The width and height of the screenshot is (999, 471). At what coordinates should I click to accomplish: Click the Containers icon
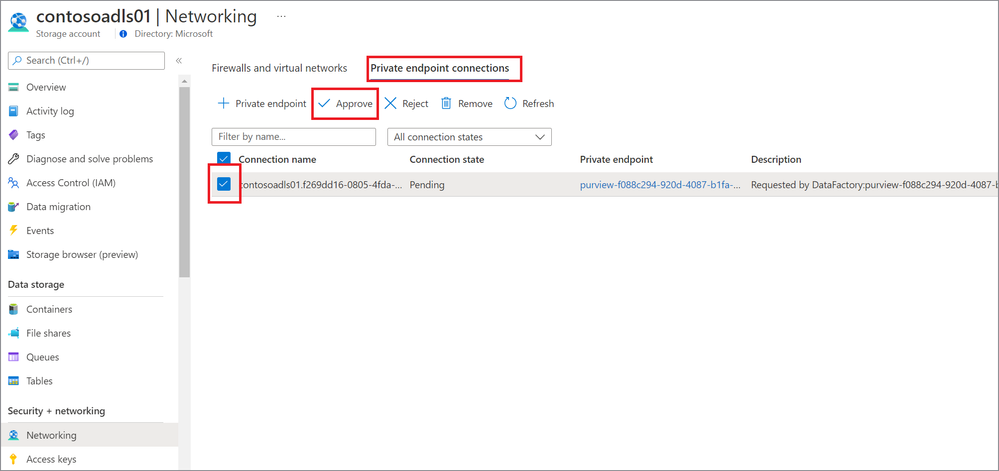coord(13,309)
